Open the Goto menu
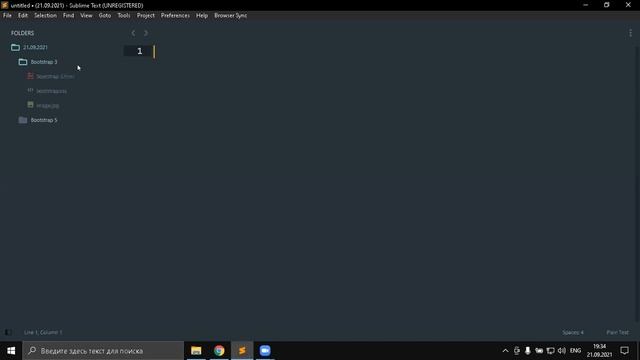 point(105,16)
